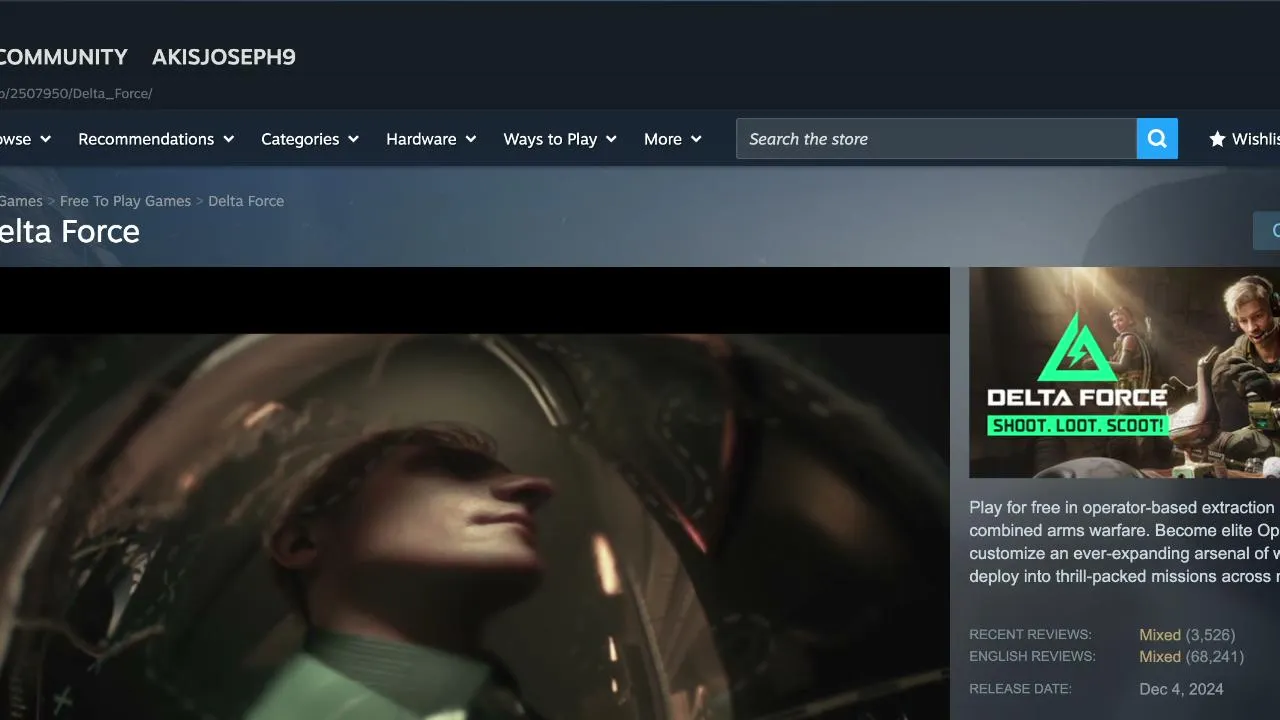Click the ENGLISH REVIEWS label

click(x=1032, y=657)
